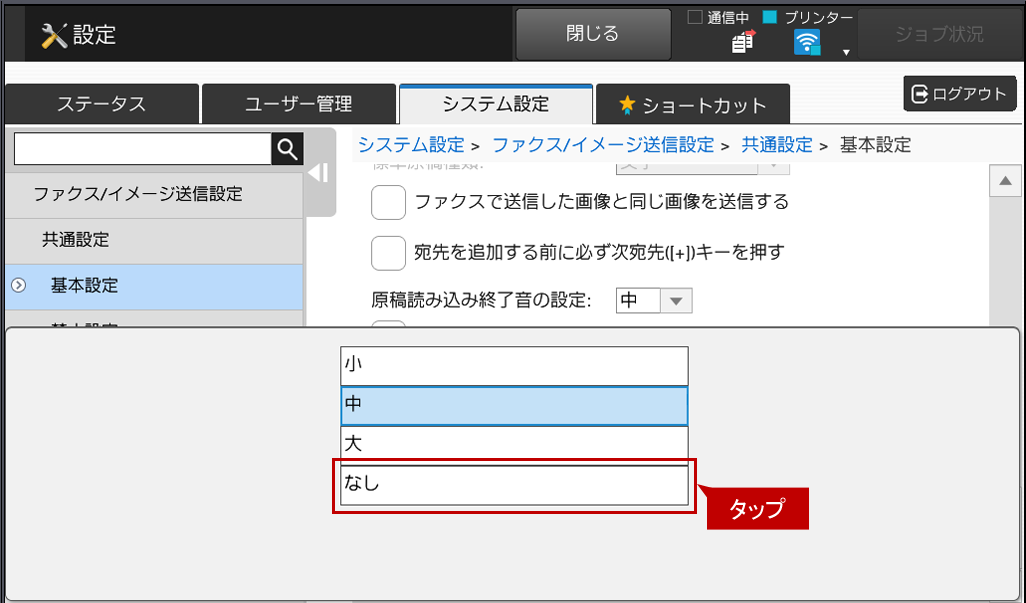Select なし from the volume list
Screen dimensions: 1026x603
click(514, 485)
